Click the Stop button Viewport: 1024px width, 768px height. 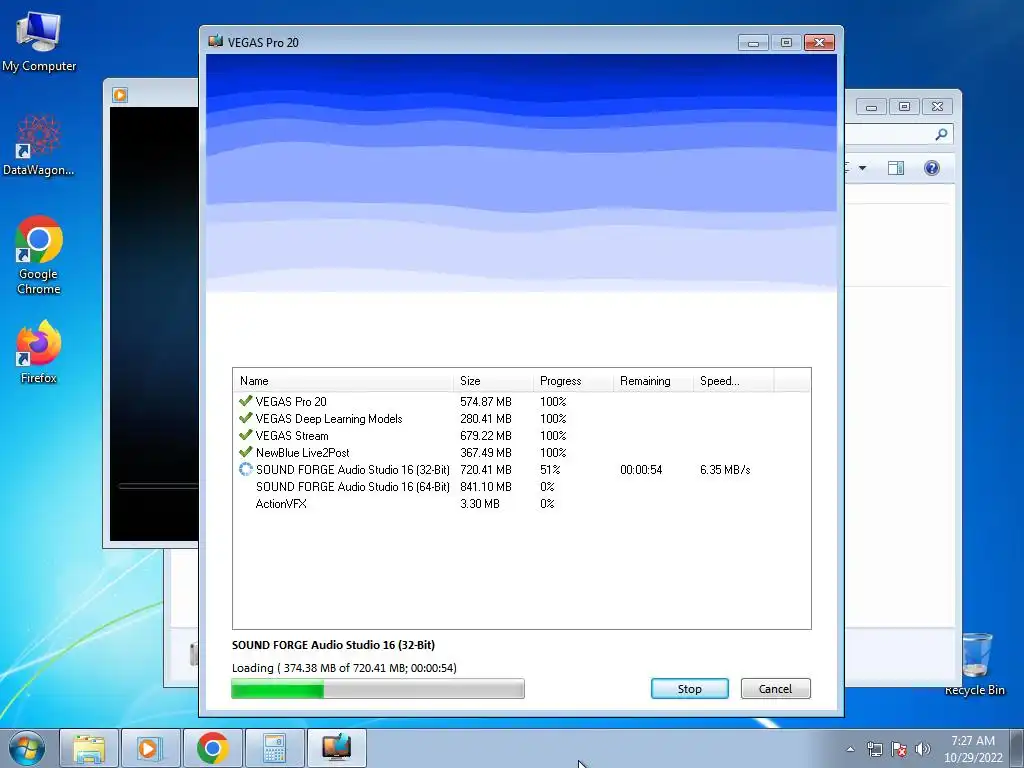[690, 688]
